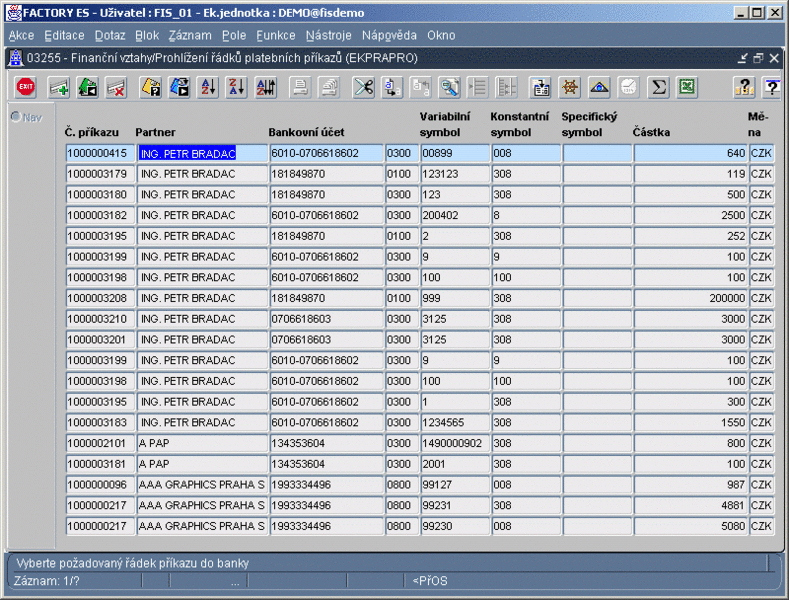Open the advanced sort settings icon
Viewport: 789px width, 600px height.
tap(266, 87)
